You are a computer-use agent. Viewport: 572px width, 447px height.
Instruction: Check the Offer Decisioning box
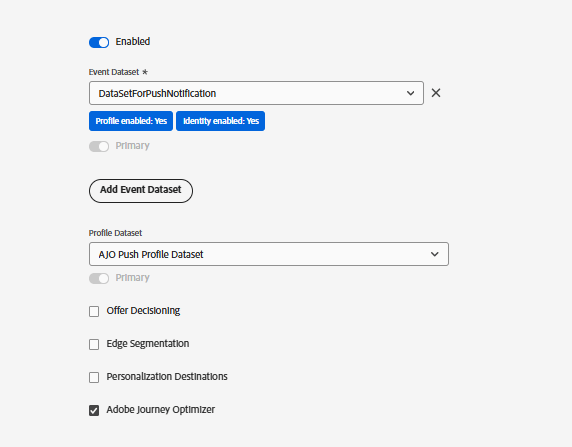pos(94,311)
